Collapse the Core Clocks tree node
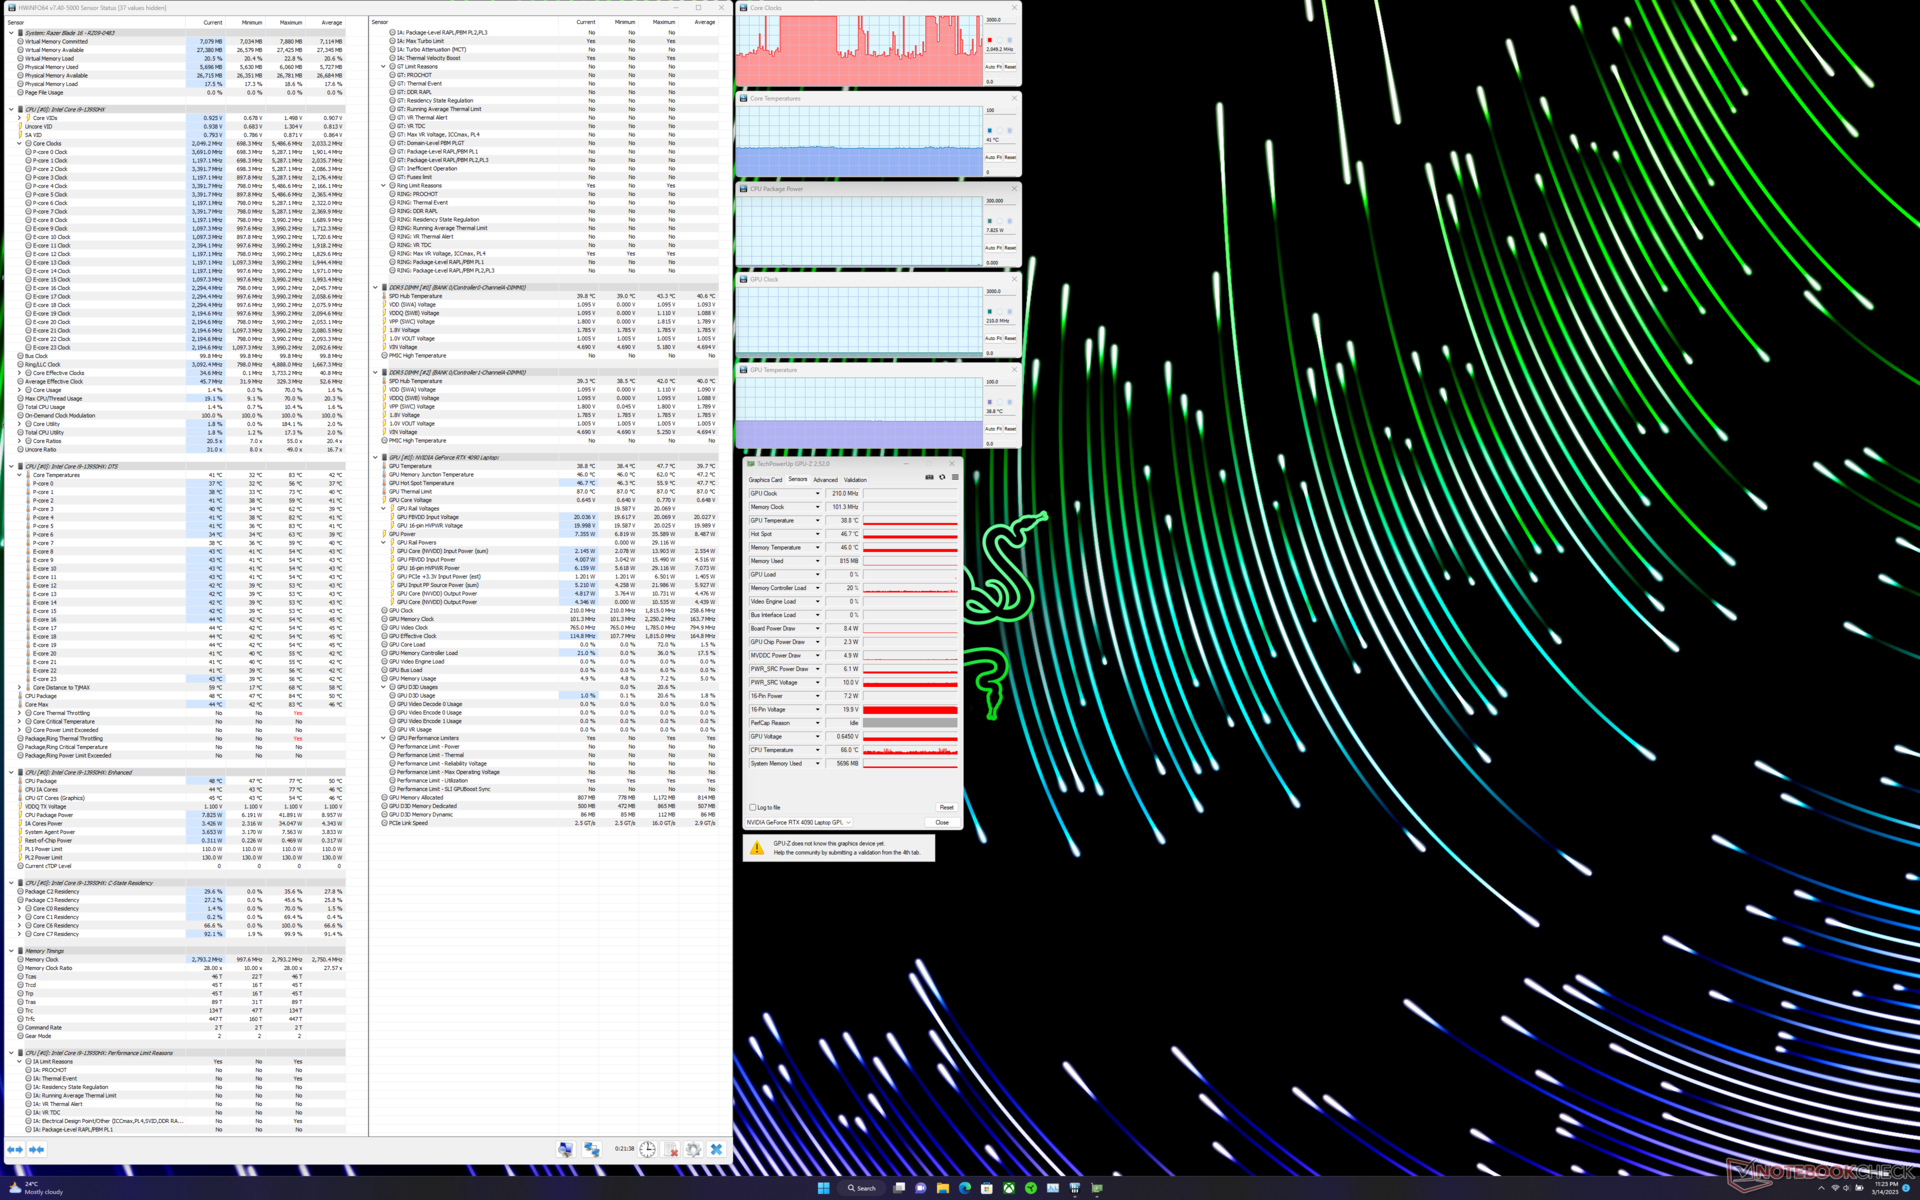Viewport: 1920px width, 1200px height. (x=20, y=143)
